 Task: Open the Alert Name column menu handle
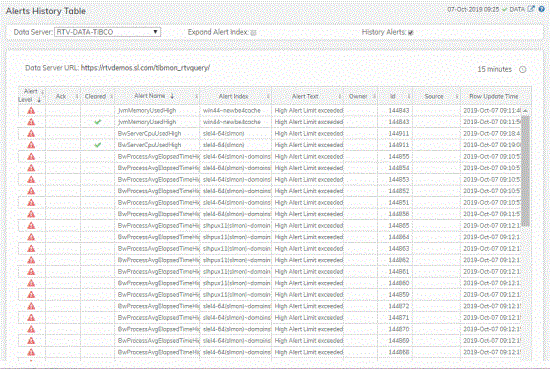pos(196,96)
